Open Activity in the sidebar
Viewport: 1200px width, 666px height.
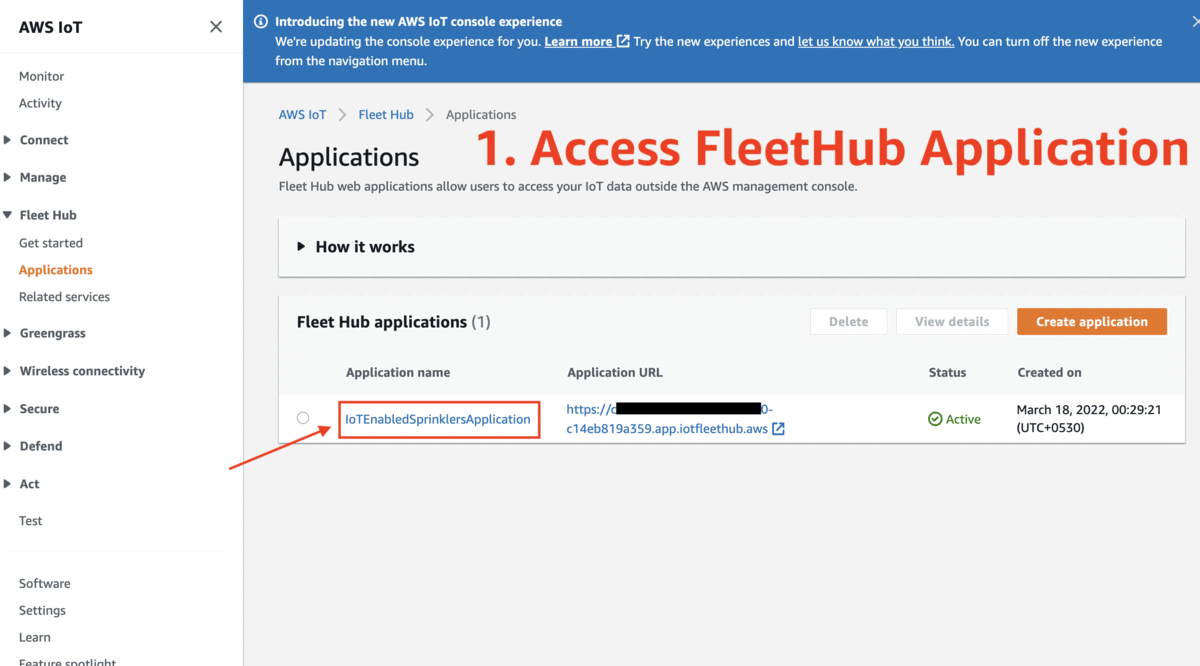pyautogui.click(x=40, y=103)
